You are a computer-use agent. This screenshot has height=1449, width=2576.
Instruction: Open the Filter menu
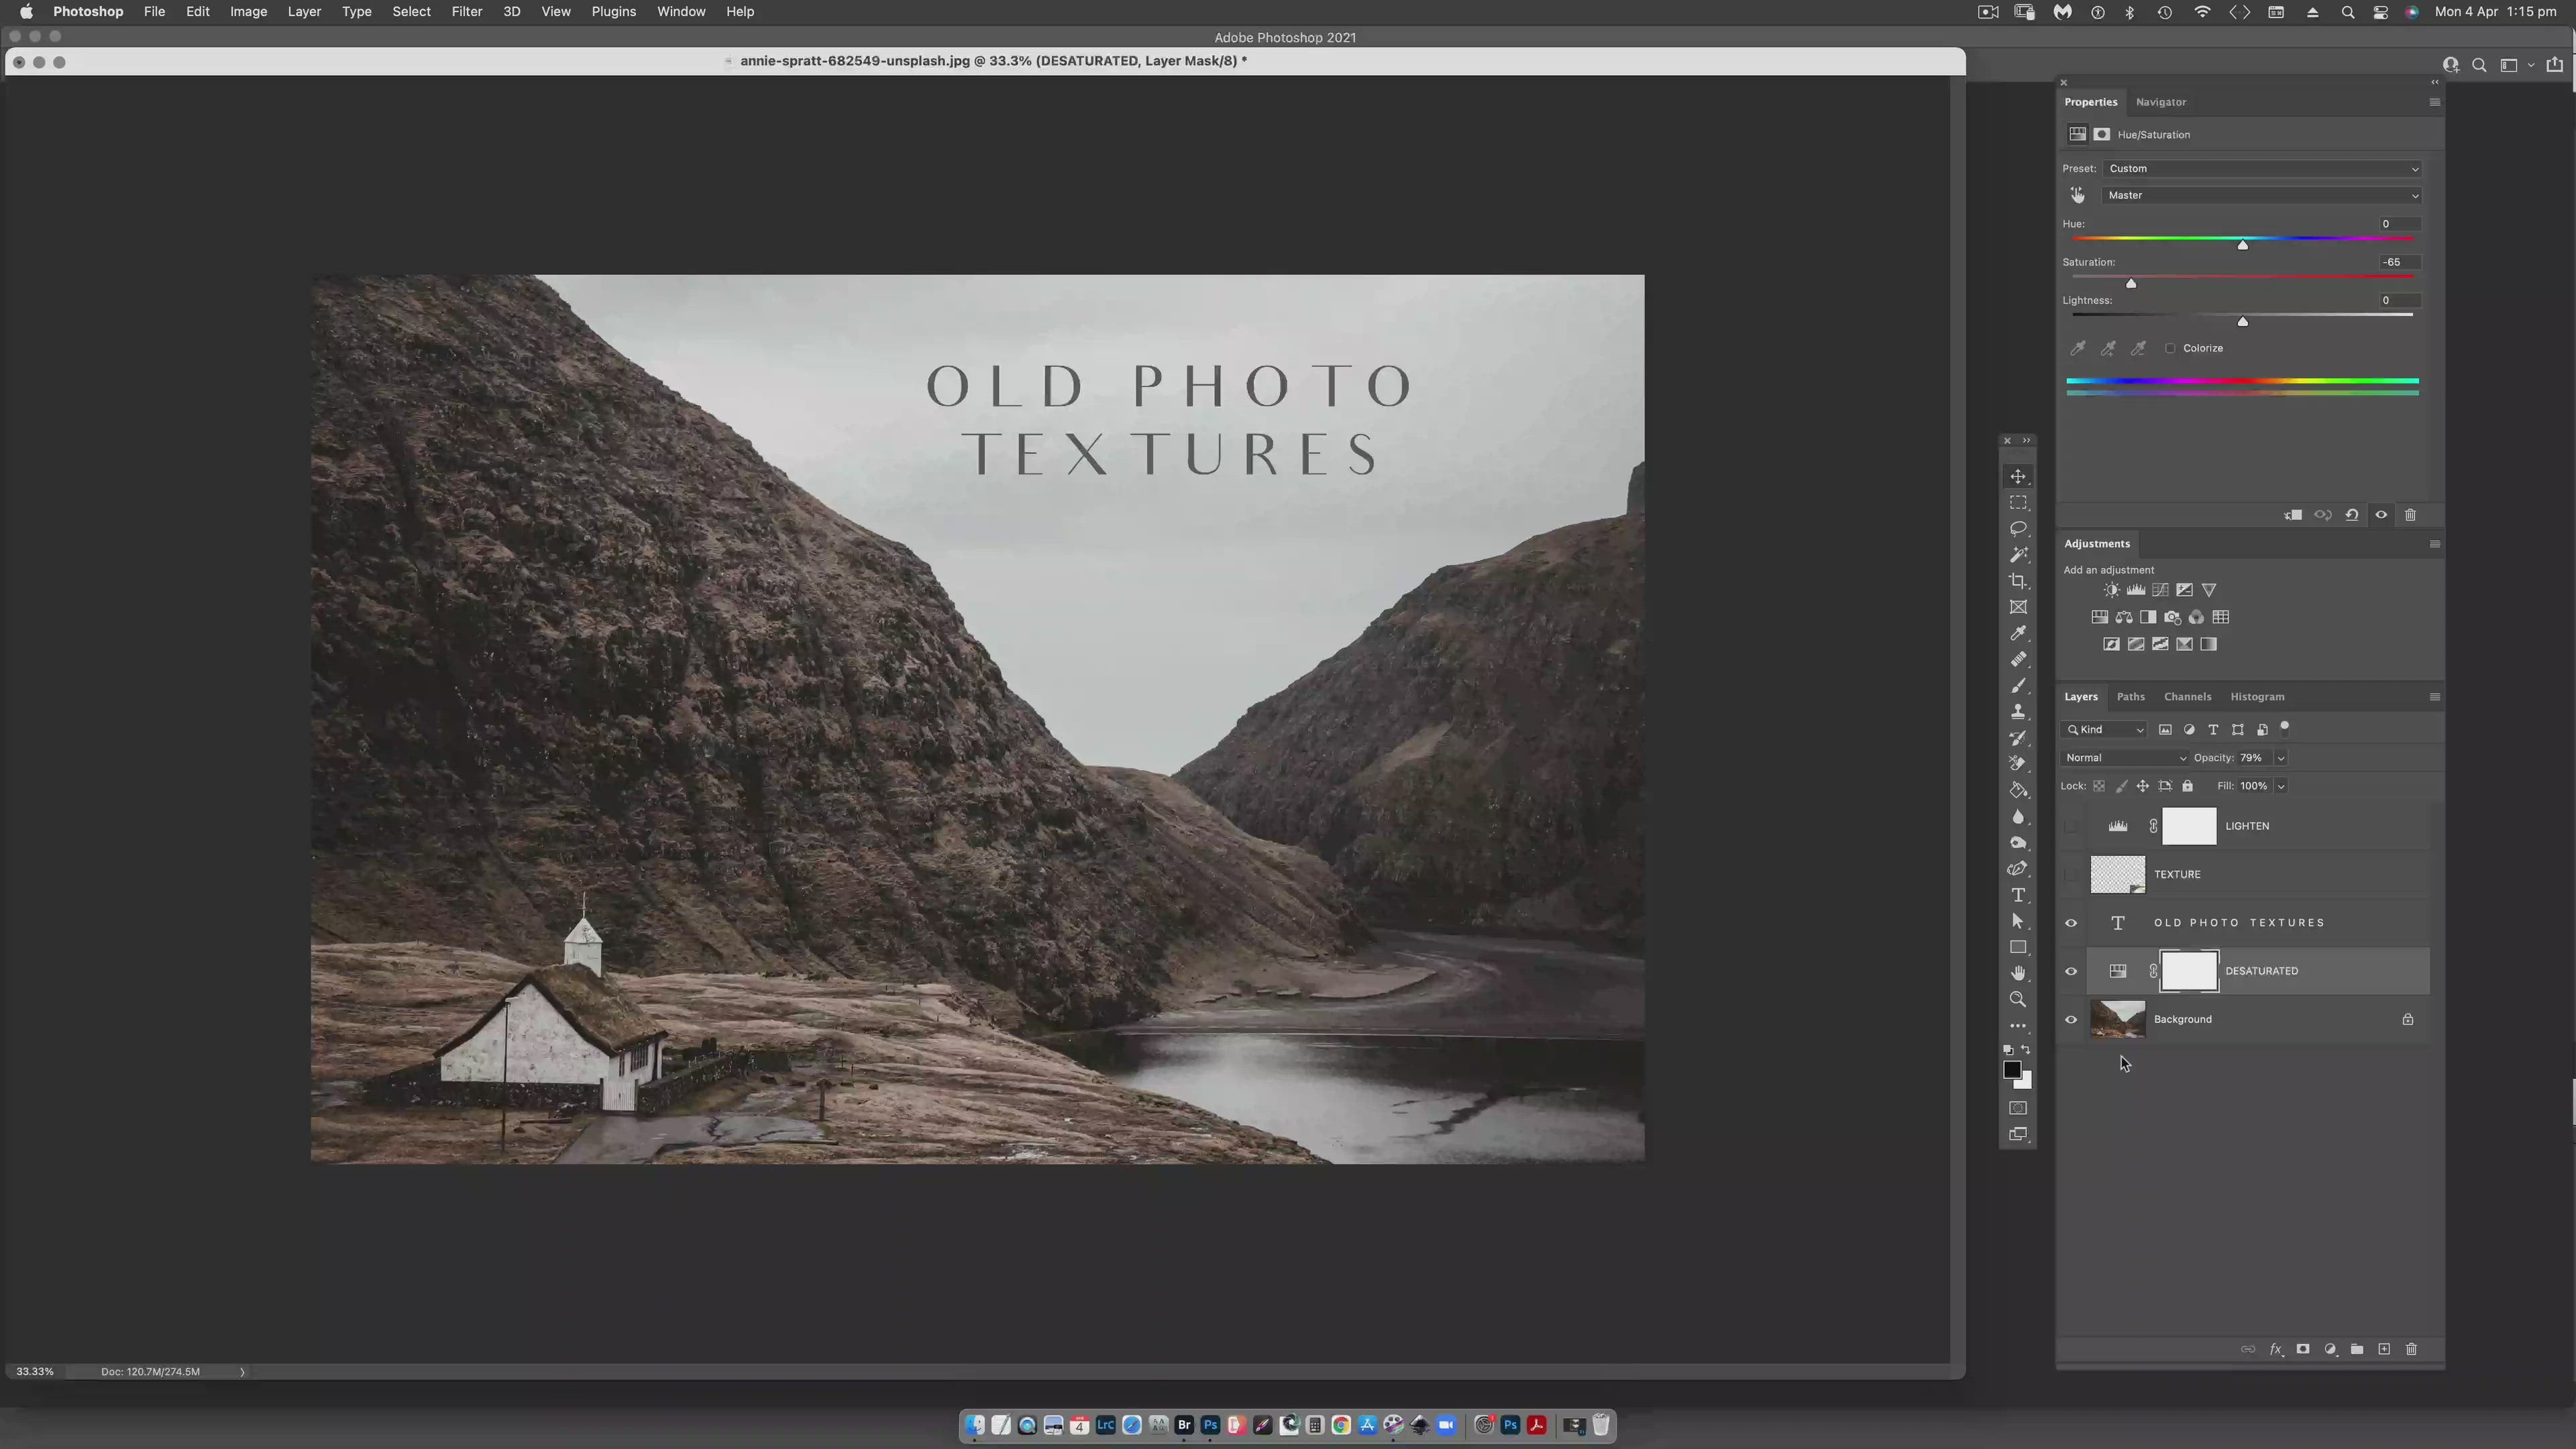466,12
